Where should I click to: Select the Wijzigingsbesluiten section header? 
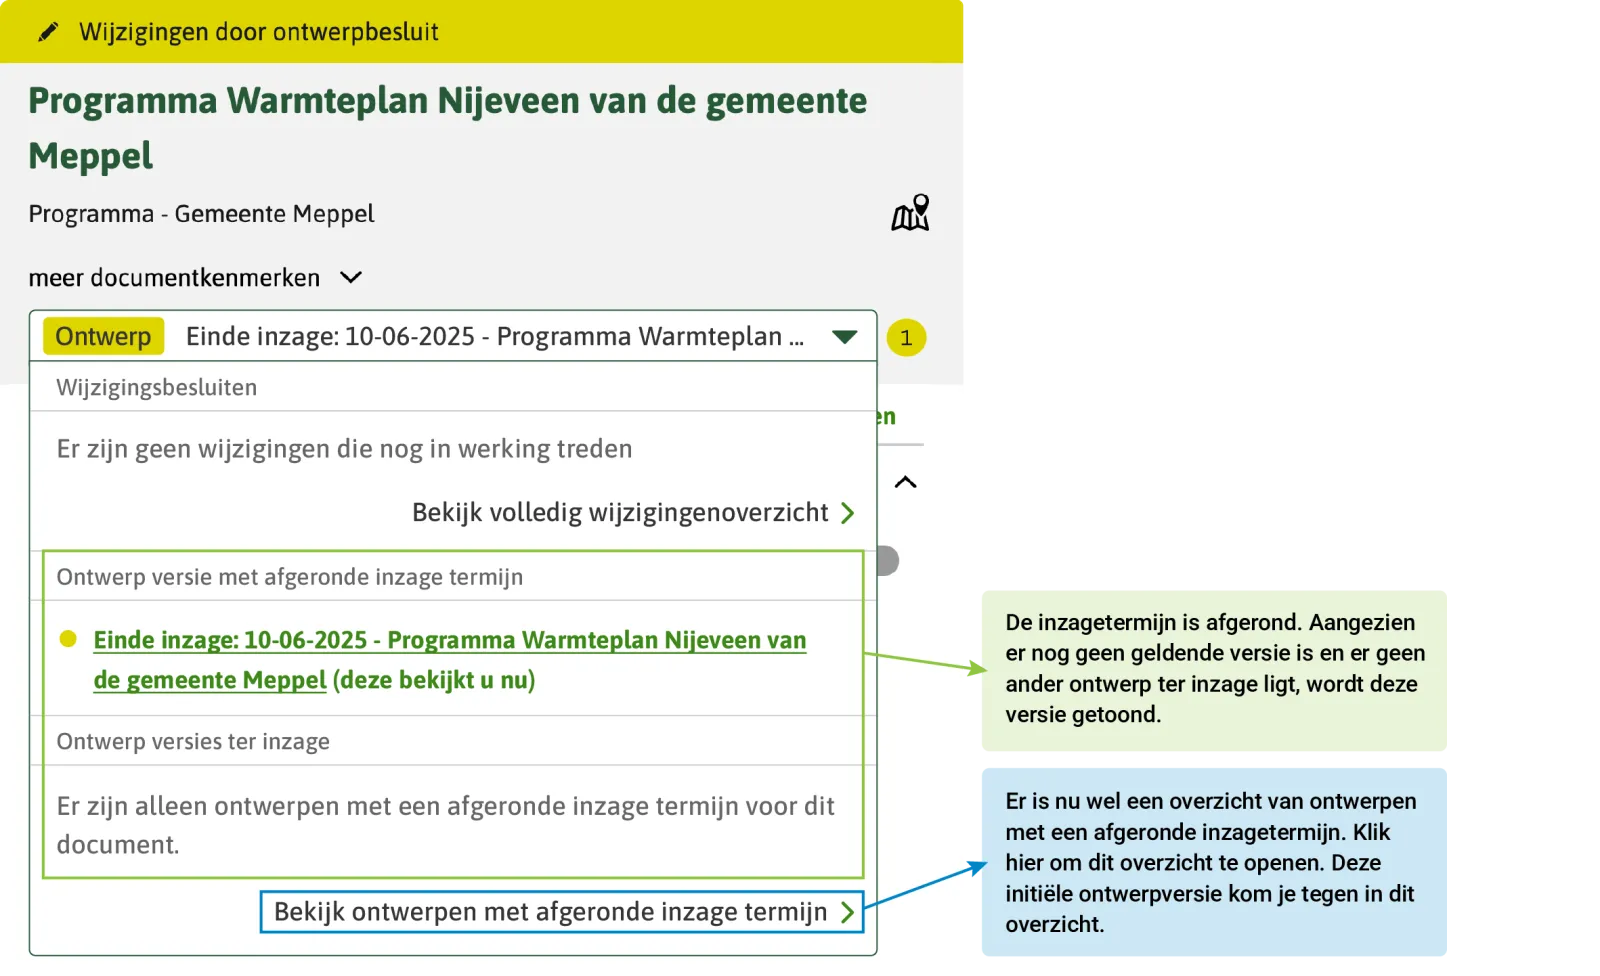156,387
